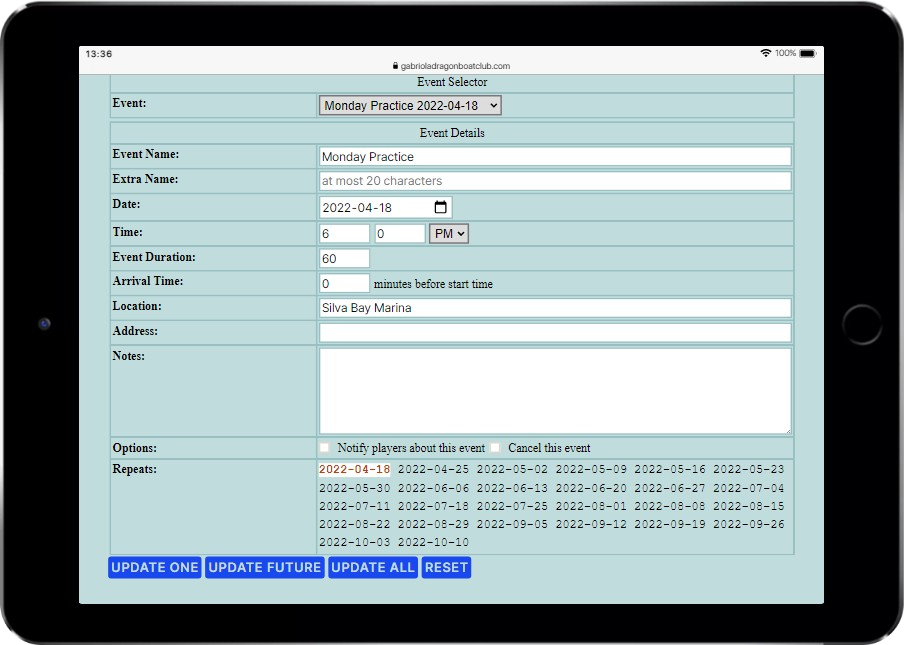This screenshot has width=904, height=645.
Task: Click the UPDATE FUTURE button
Action: (265, 567)
